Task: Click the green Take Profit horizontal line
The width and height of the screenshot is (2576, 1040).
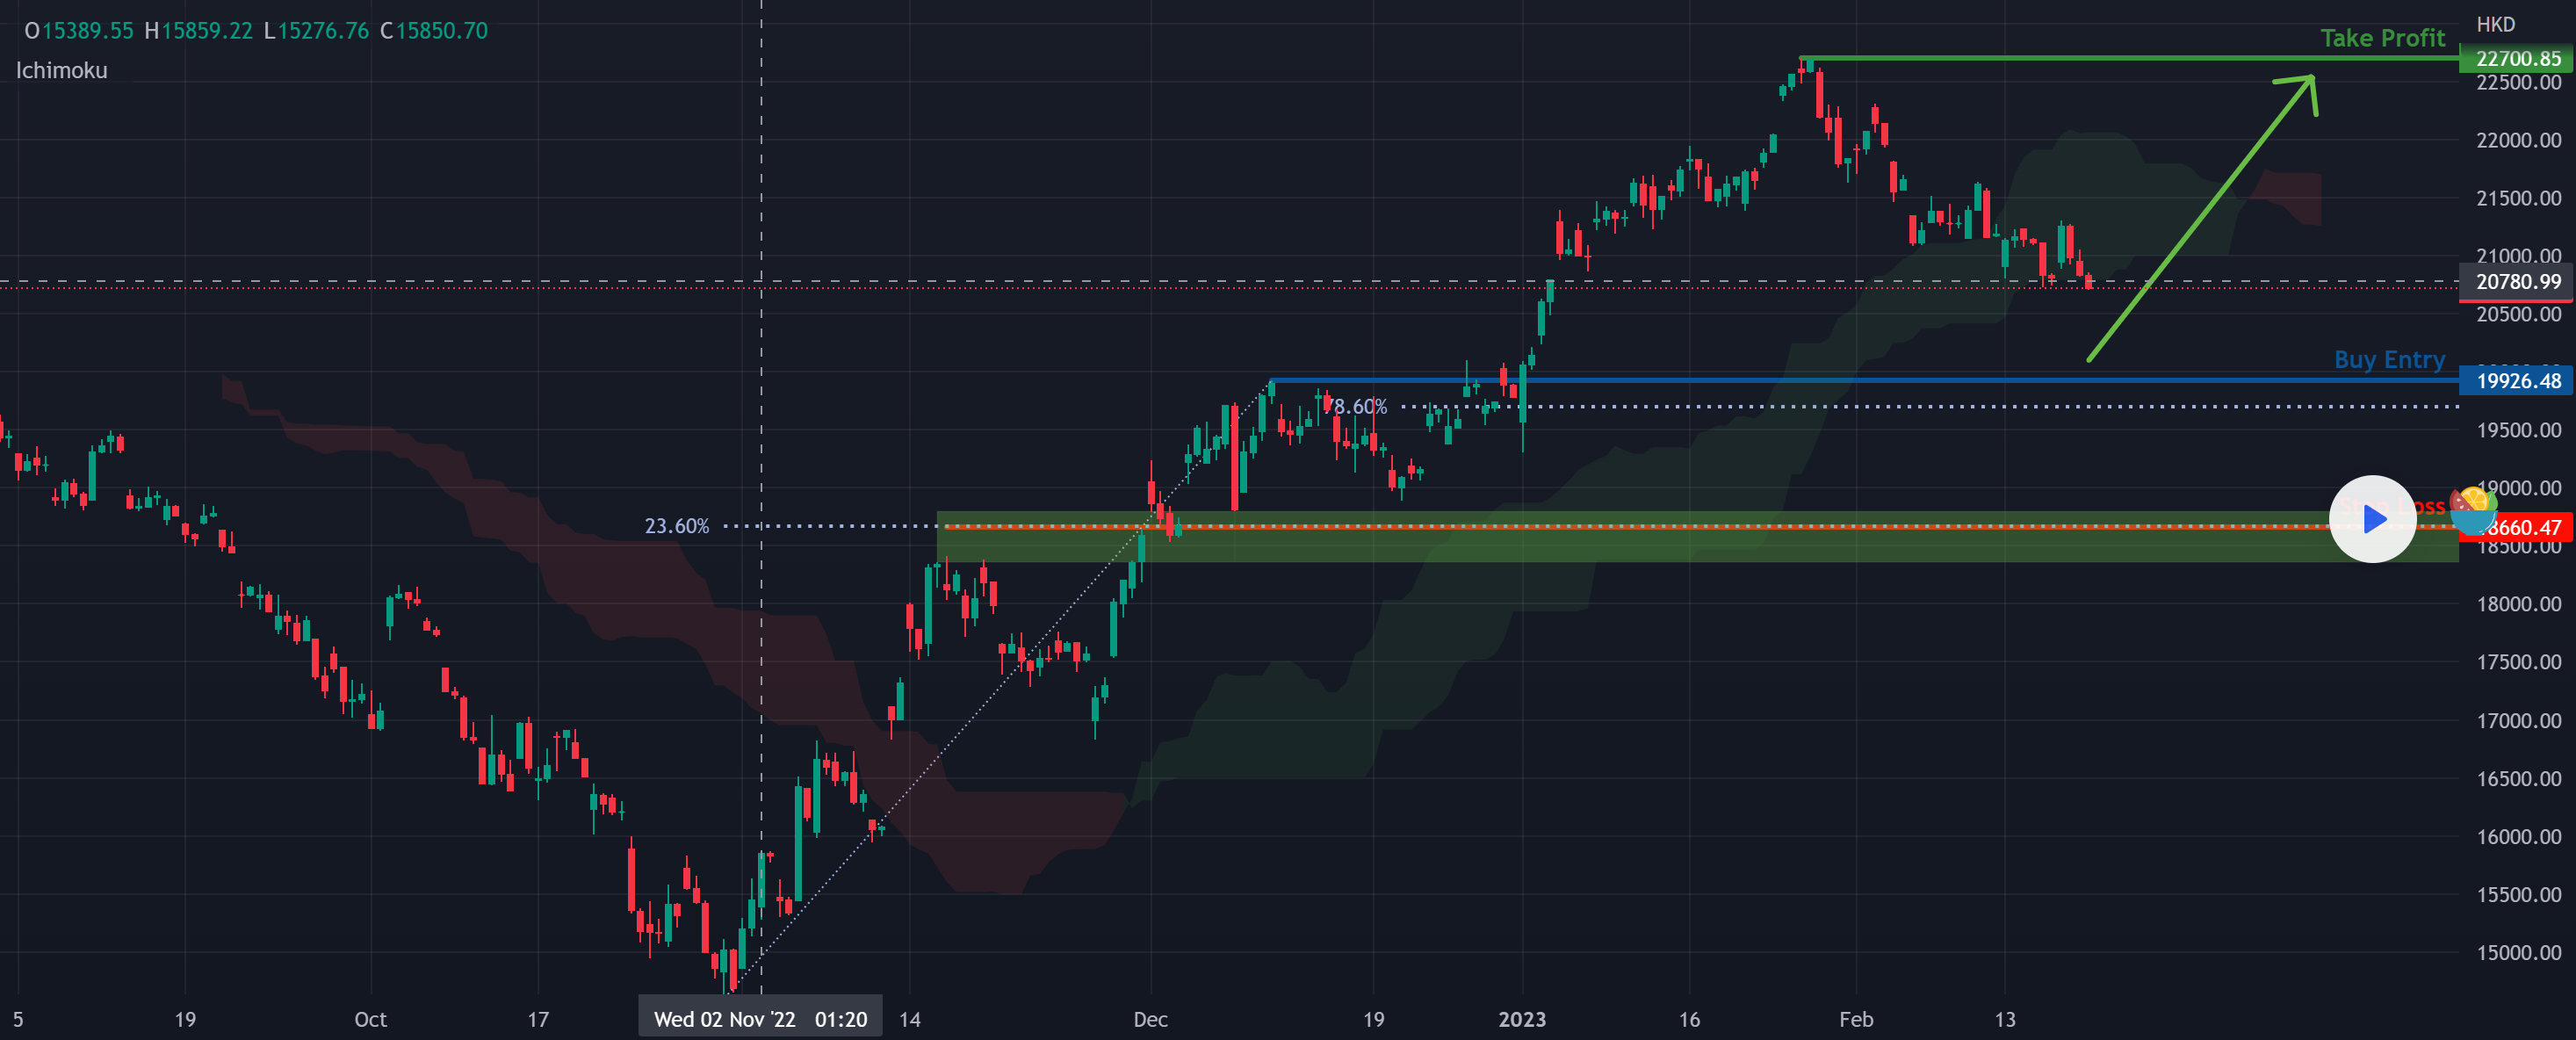Action: 2050,58
